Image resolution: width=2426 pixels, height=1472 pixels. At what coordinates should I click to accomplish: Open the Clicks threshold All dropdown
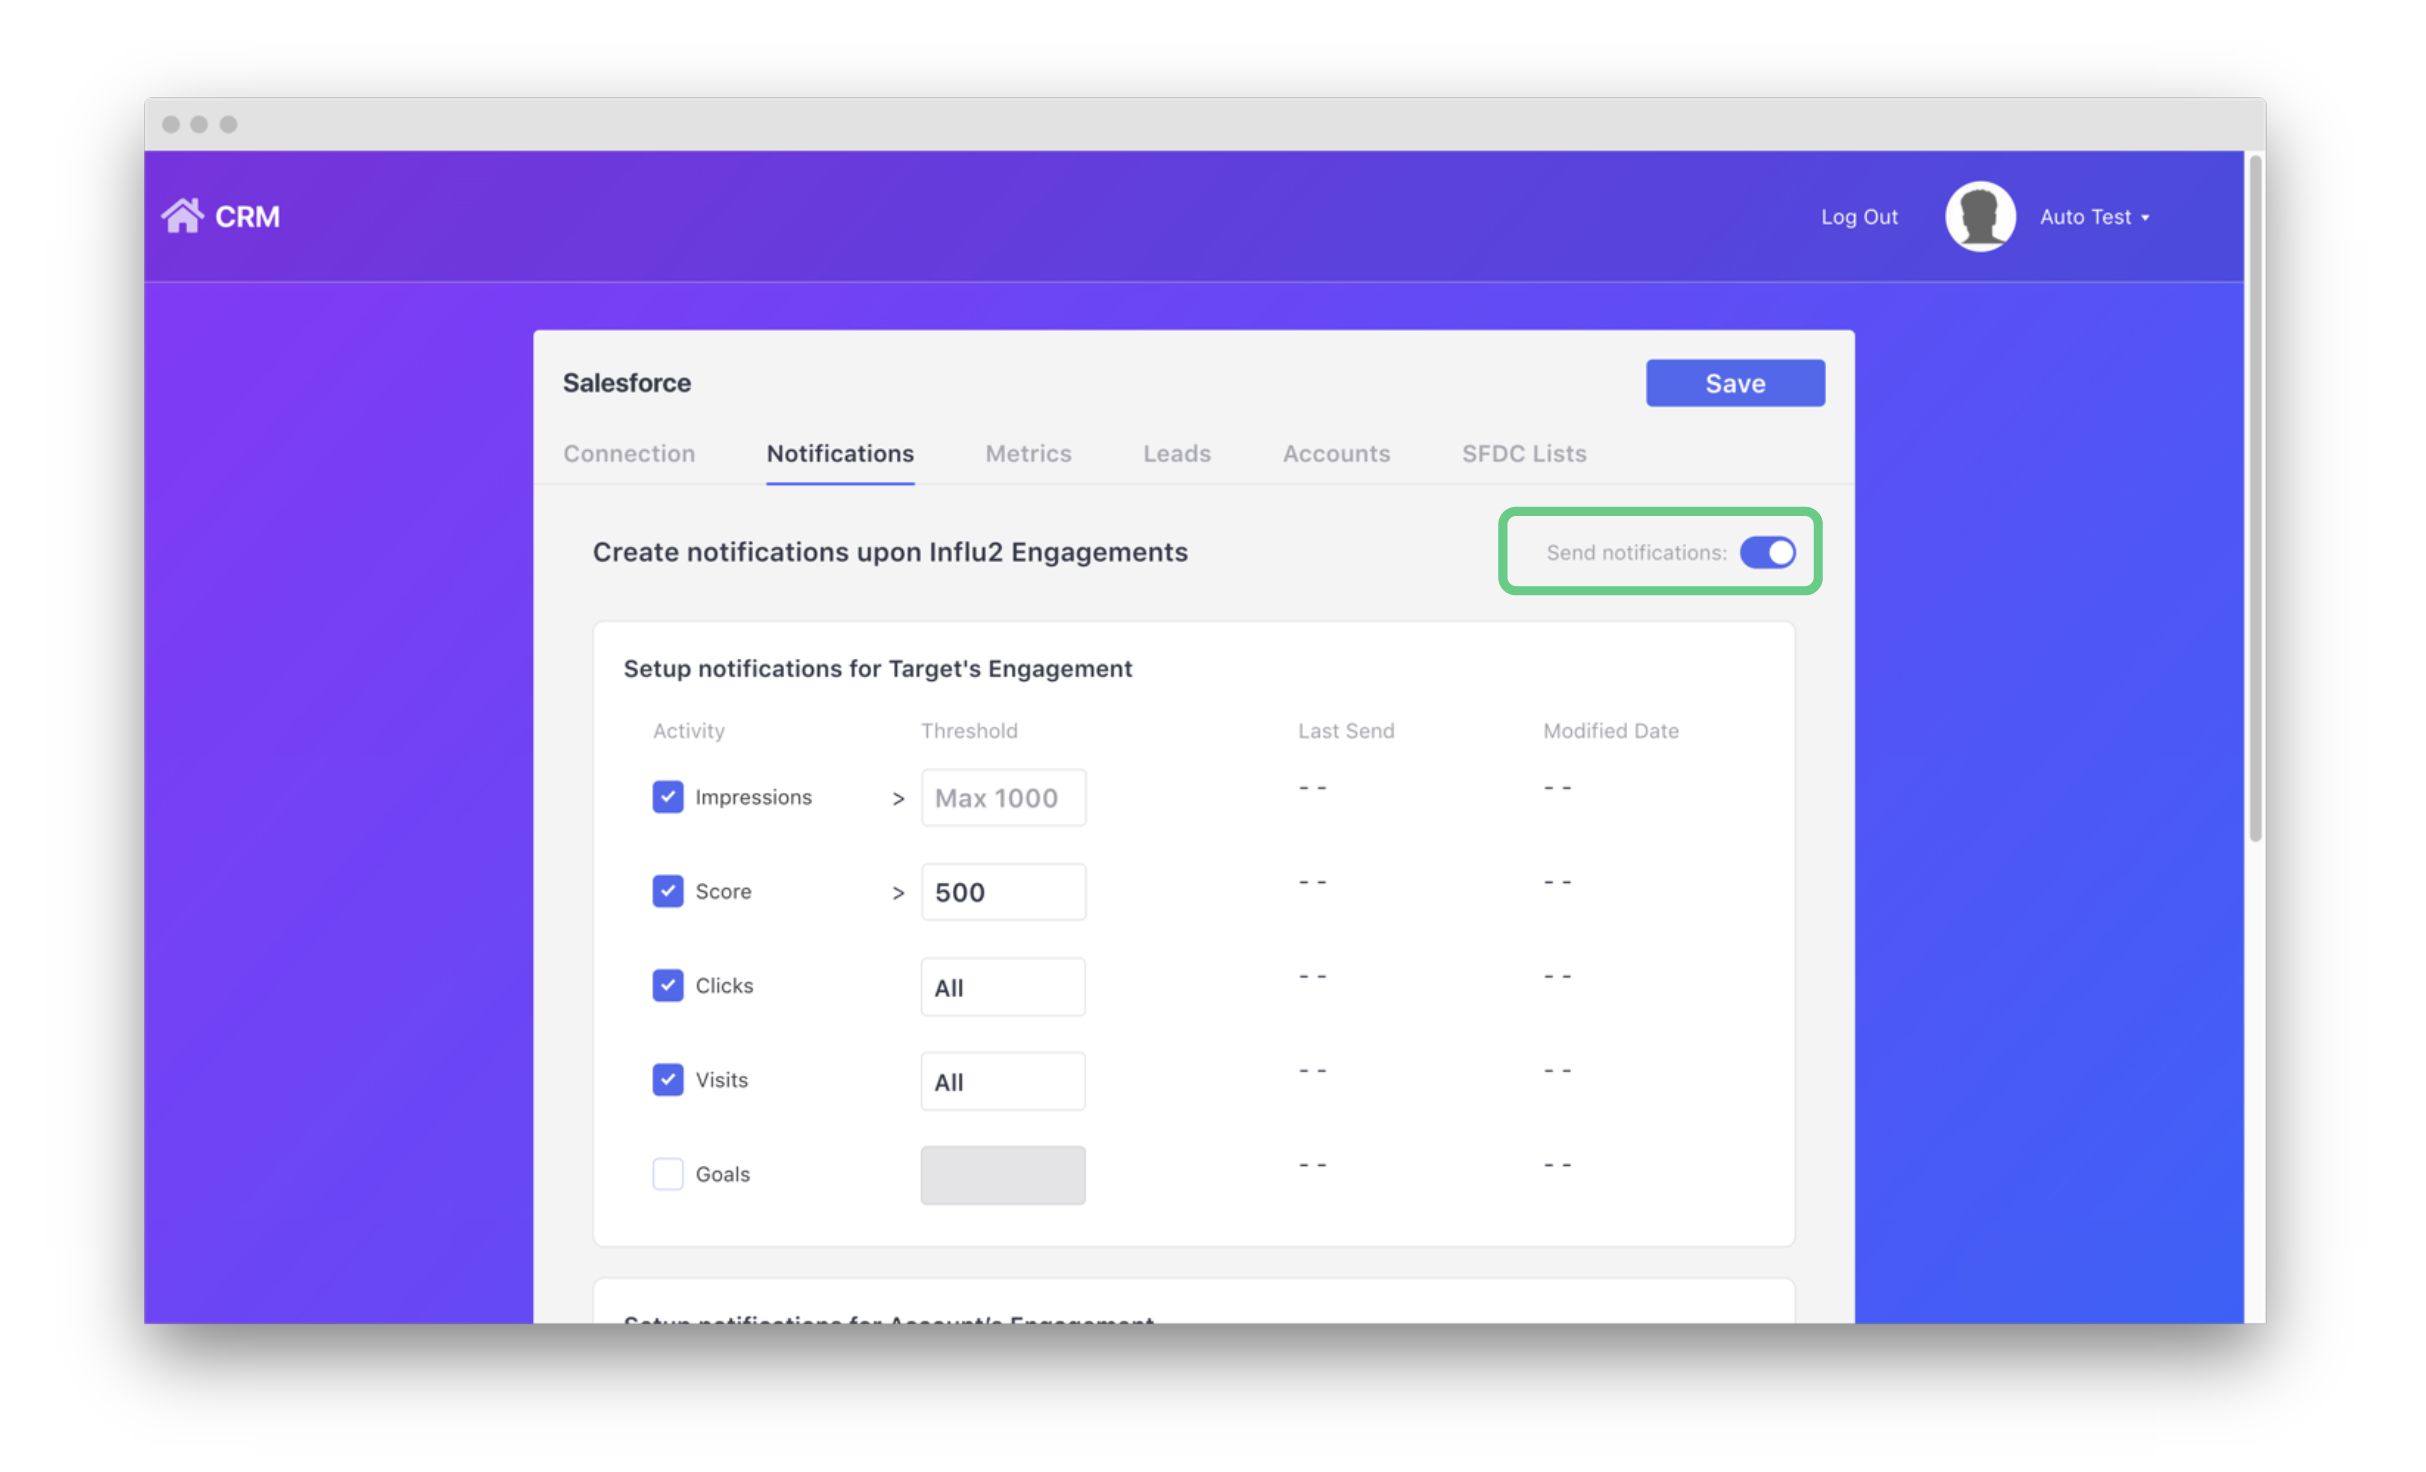click(1002, 987)
